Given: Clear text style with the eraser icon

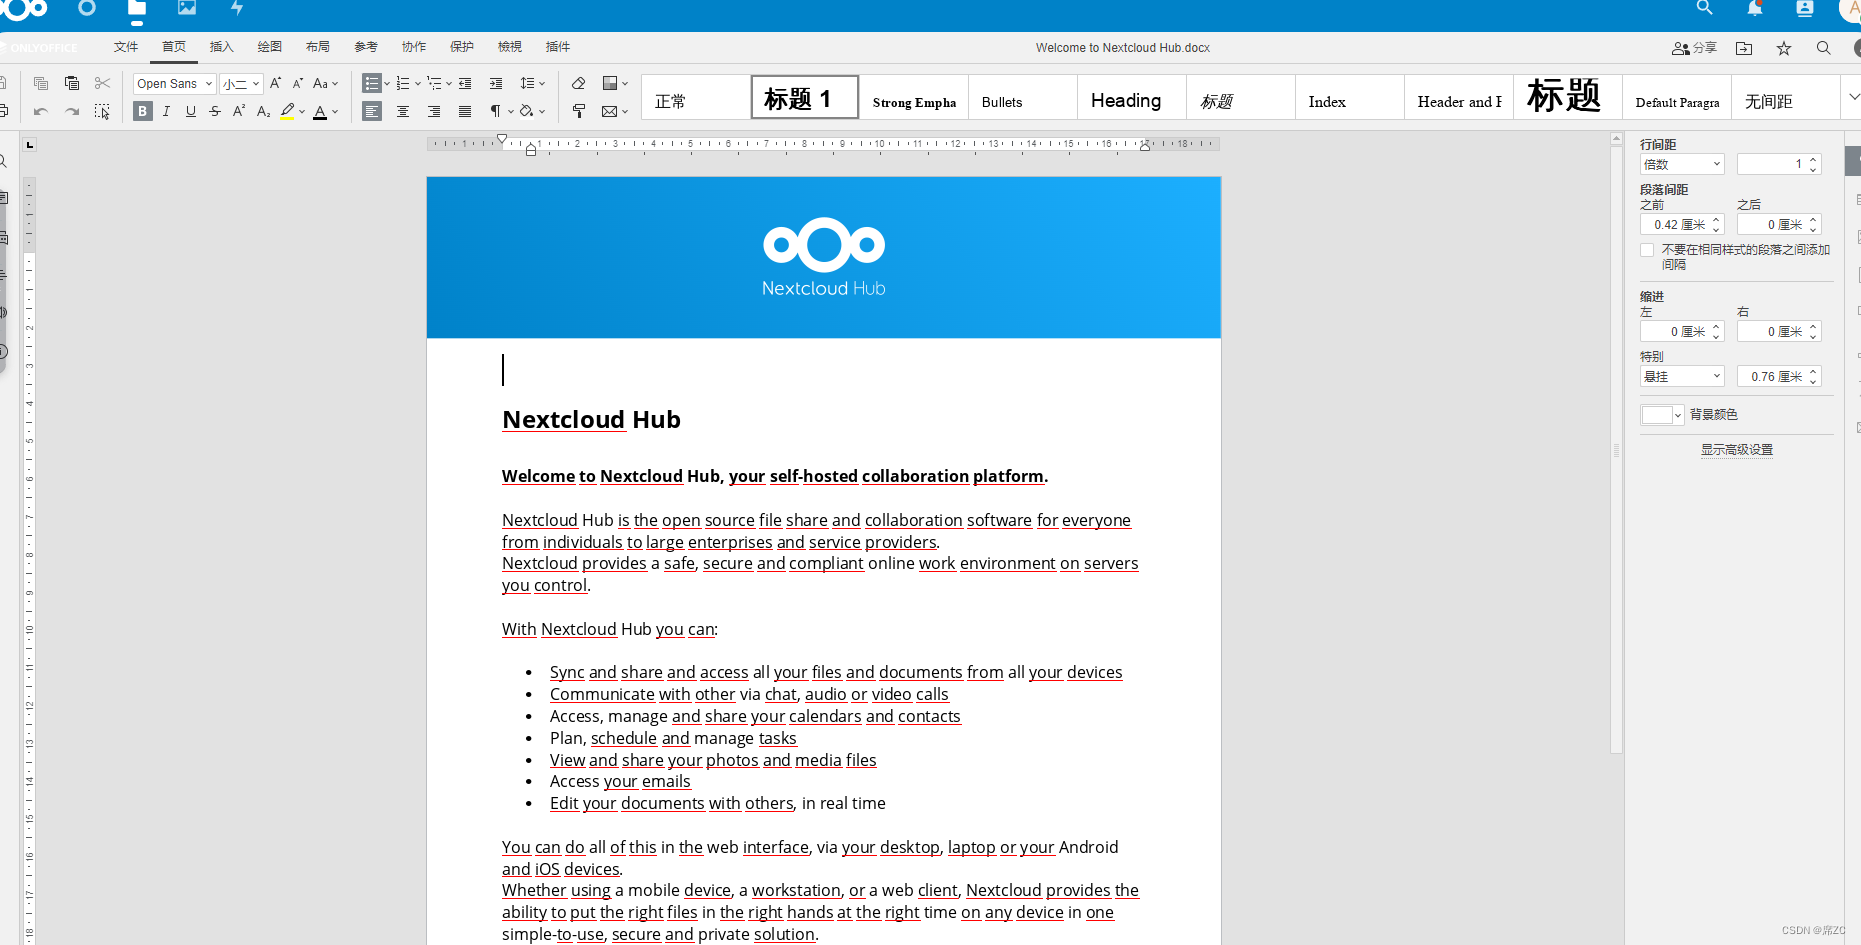Looking at the screenshot, I should pos(578,84).
